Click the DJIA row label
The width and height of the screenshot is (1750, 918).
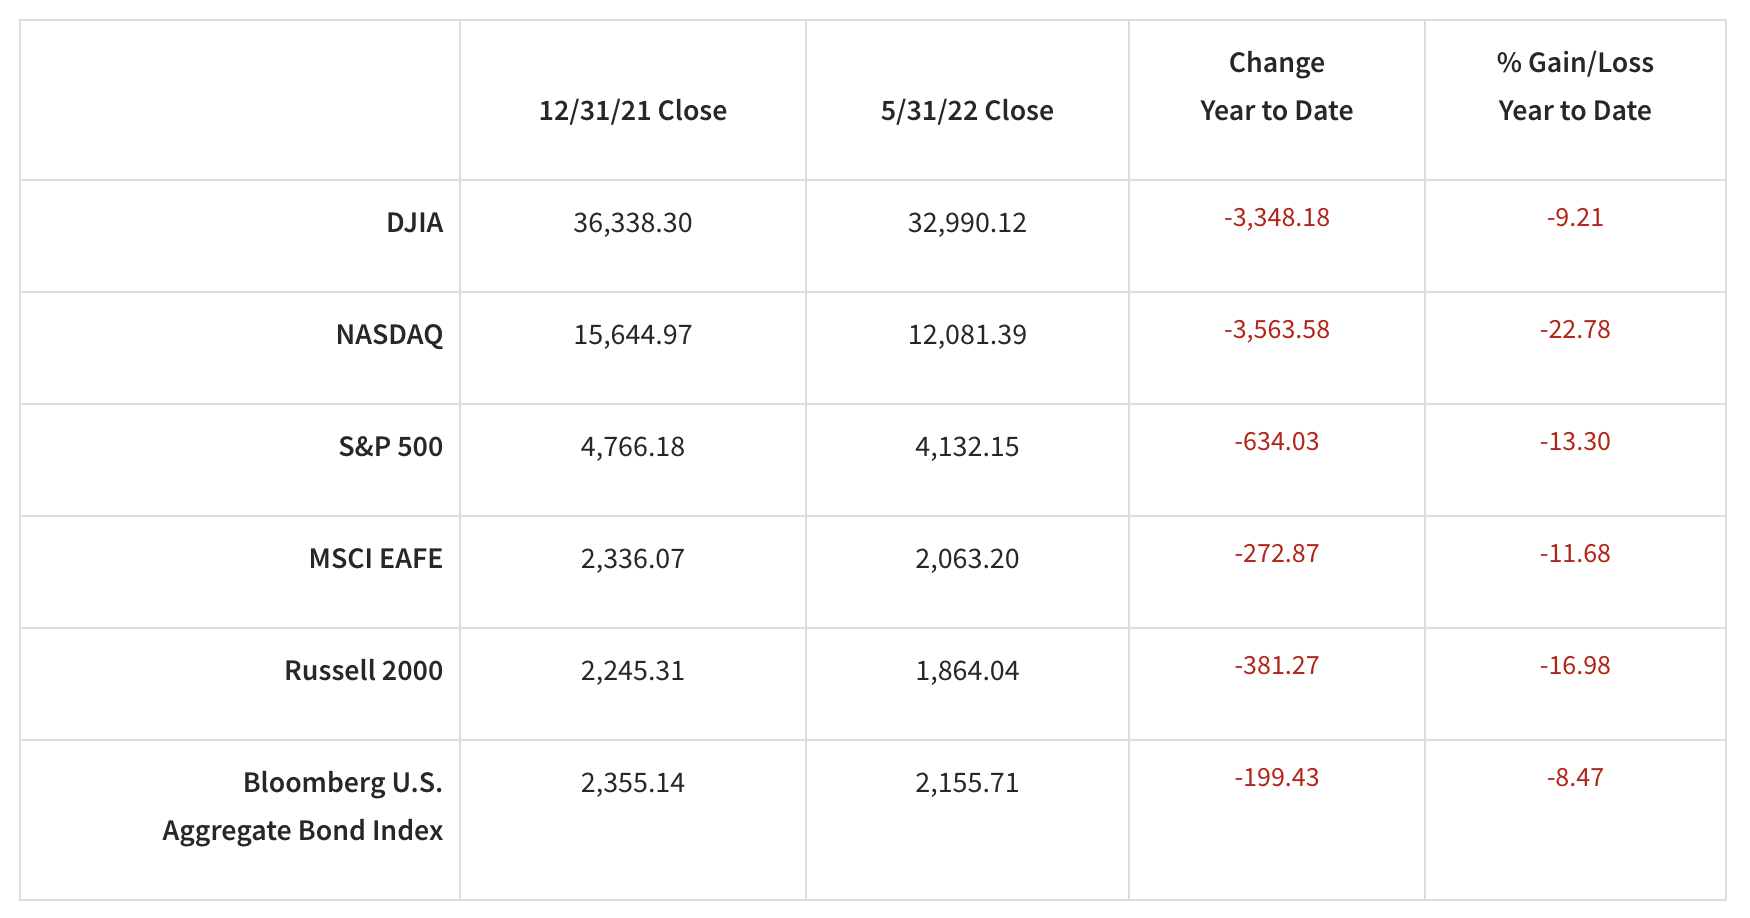tap(414, 222)
